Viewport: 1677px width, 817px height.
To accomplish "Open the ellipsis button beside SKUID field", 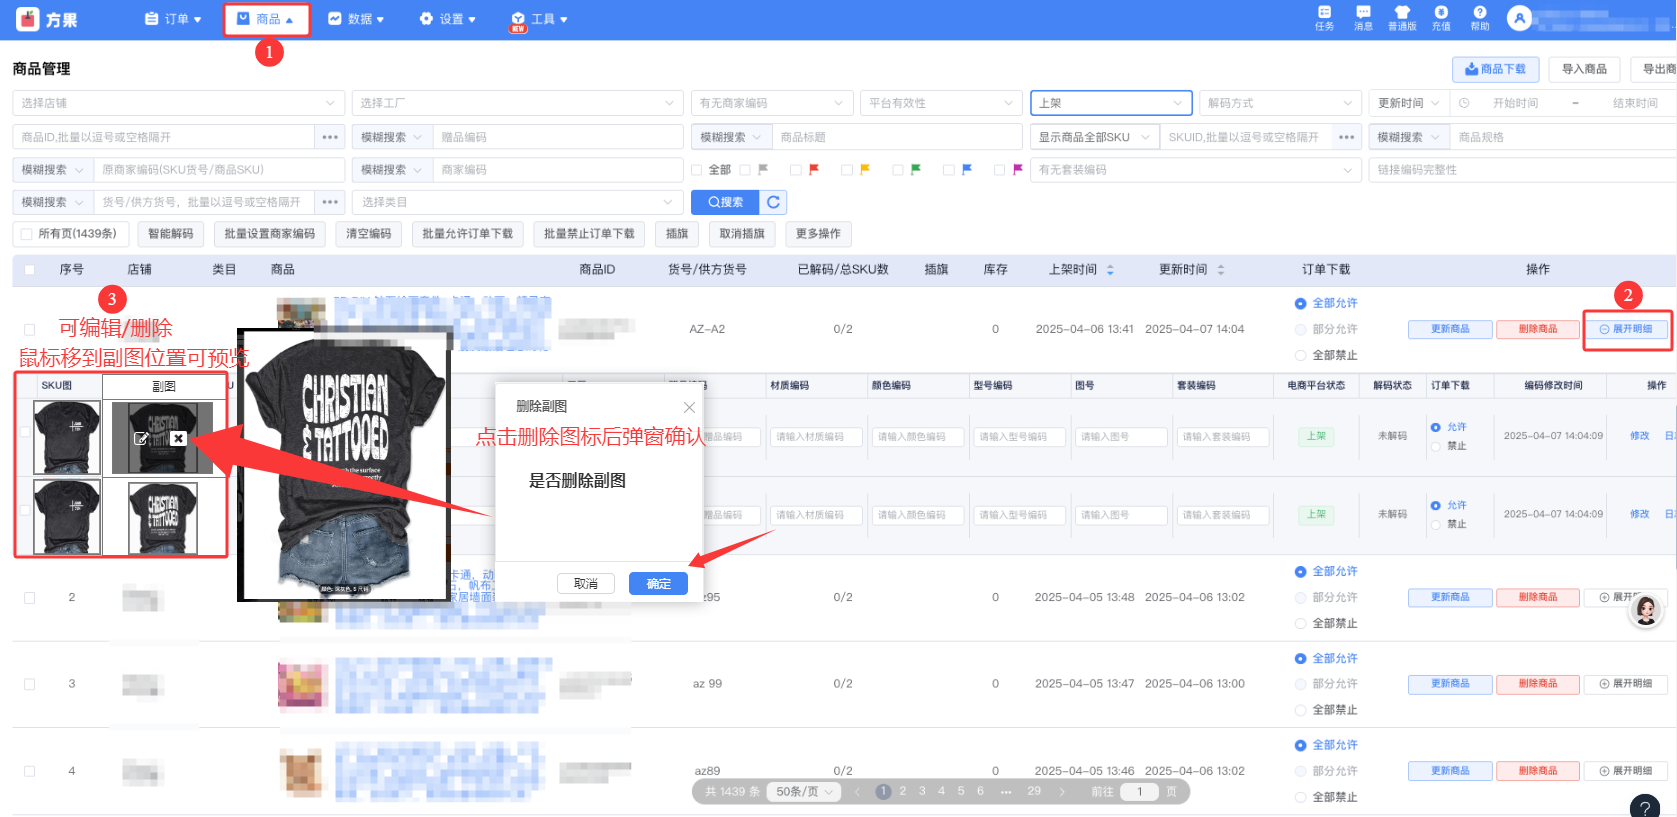I will point(1346,137).
